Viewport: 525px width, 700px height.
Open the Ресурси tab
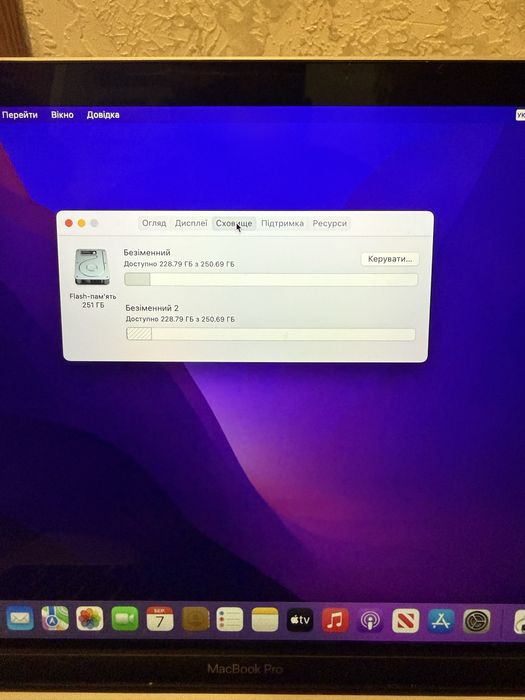329,223
